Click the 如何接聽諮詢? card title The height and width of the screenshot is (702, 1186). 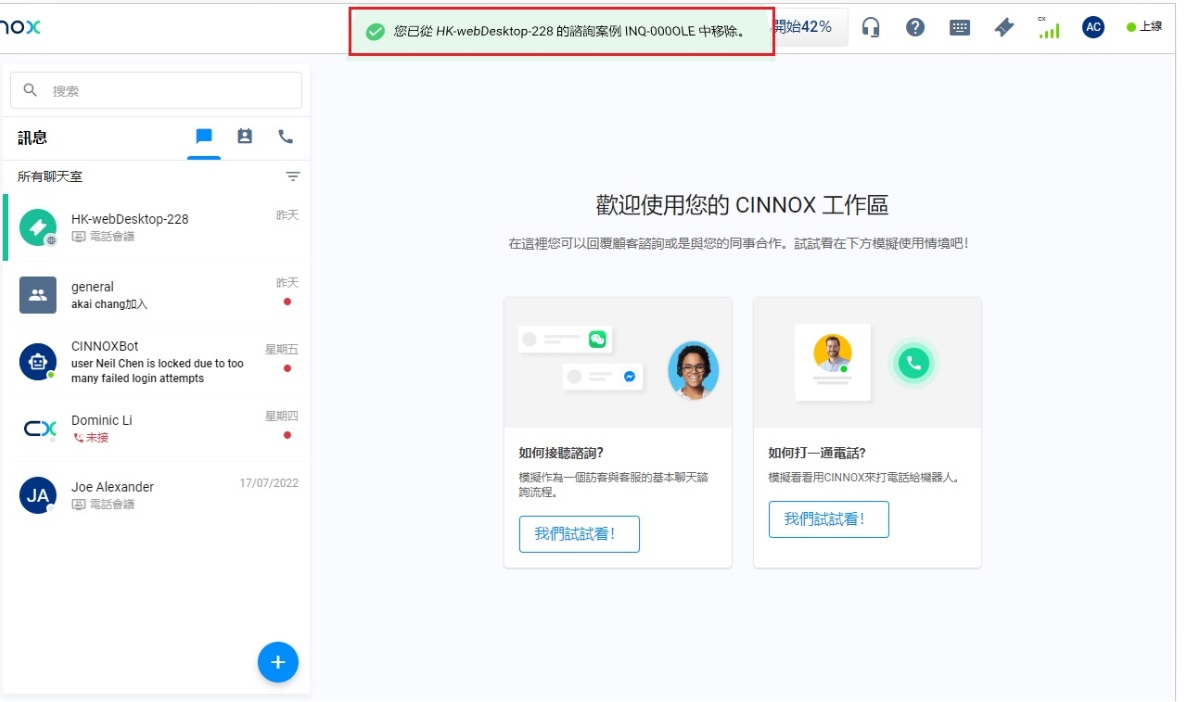pos(560,452)
